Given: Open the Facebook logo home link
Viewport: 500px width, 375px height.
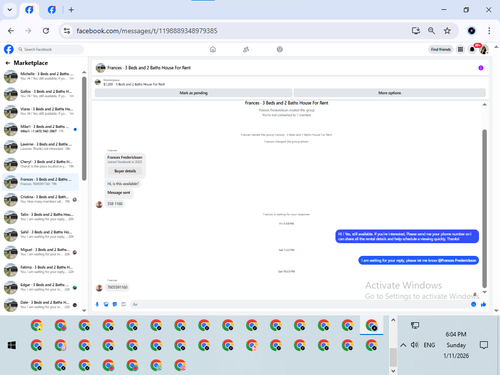Looking at the screenshot, I should [x=9, y=49].
